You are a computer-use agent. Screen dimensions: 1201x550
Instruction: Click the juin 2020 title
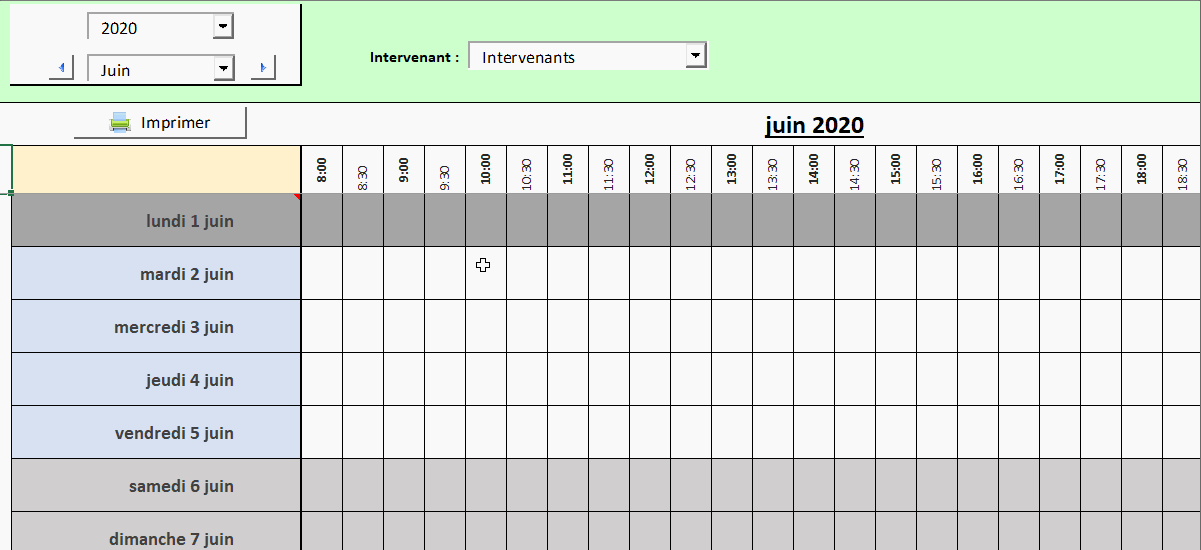click(814, 125)
